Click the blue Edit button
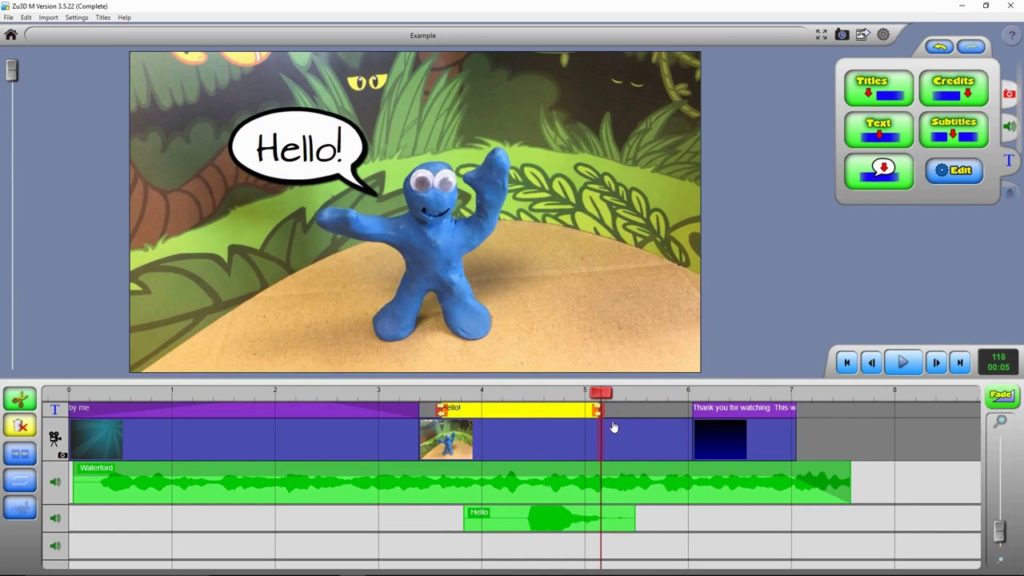This screenshot has width=1024, height=576. click(954, 170)
